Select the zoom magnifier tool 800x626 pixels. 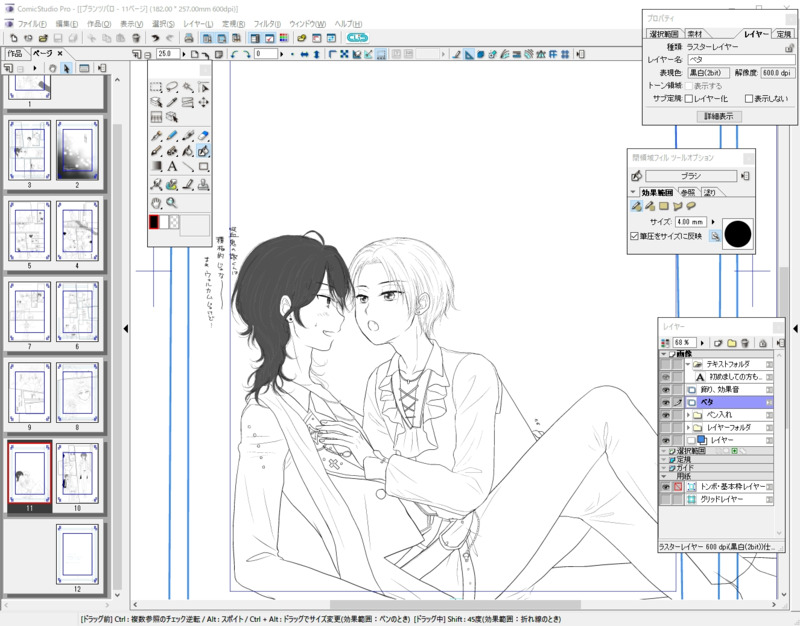coord(172,203)
